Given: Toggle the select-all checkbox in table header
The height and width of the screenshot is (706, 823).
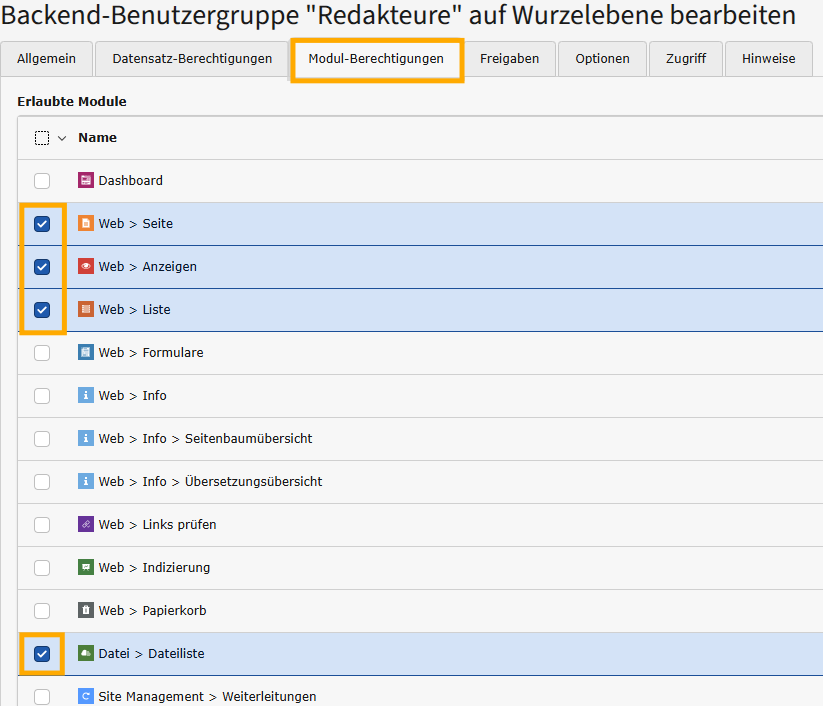Looking at the screenshot, I should point(42,138).
